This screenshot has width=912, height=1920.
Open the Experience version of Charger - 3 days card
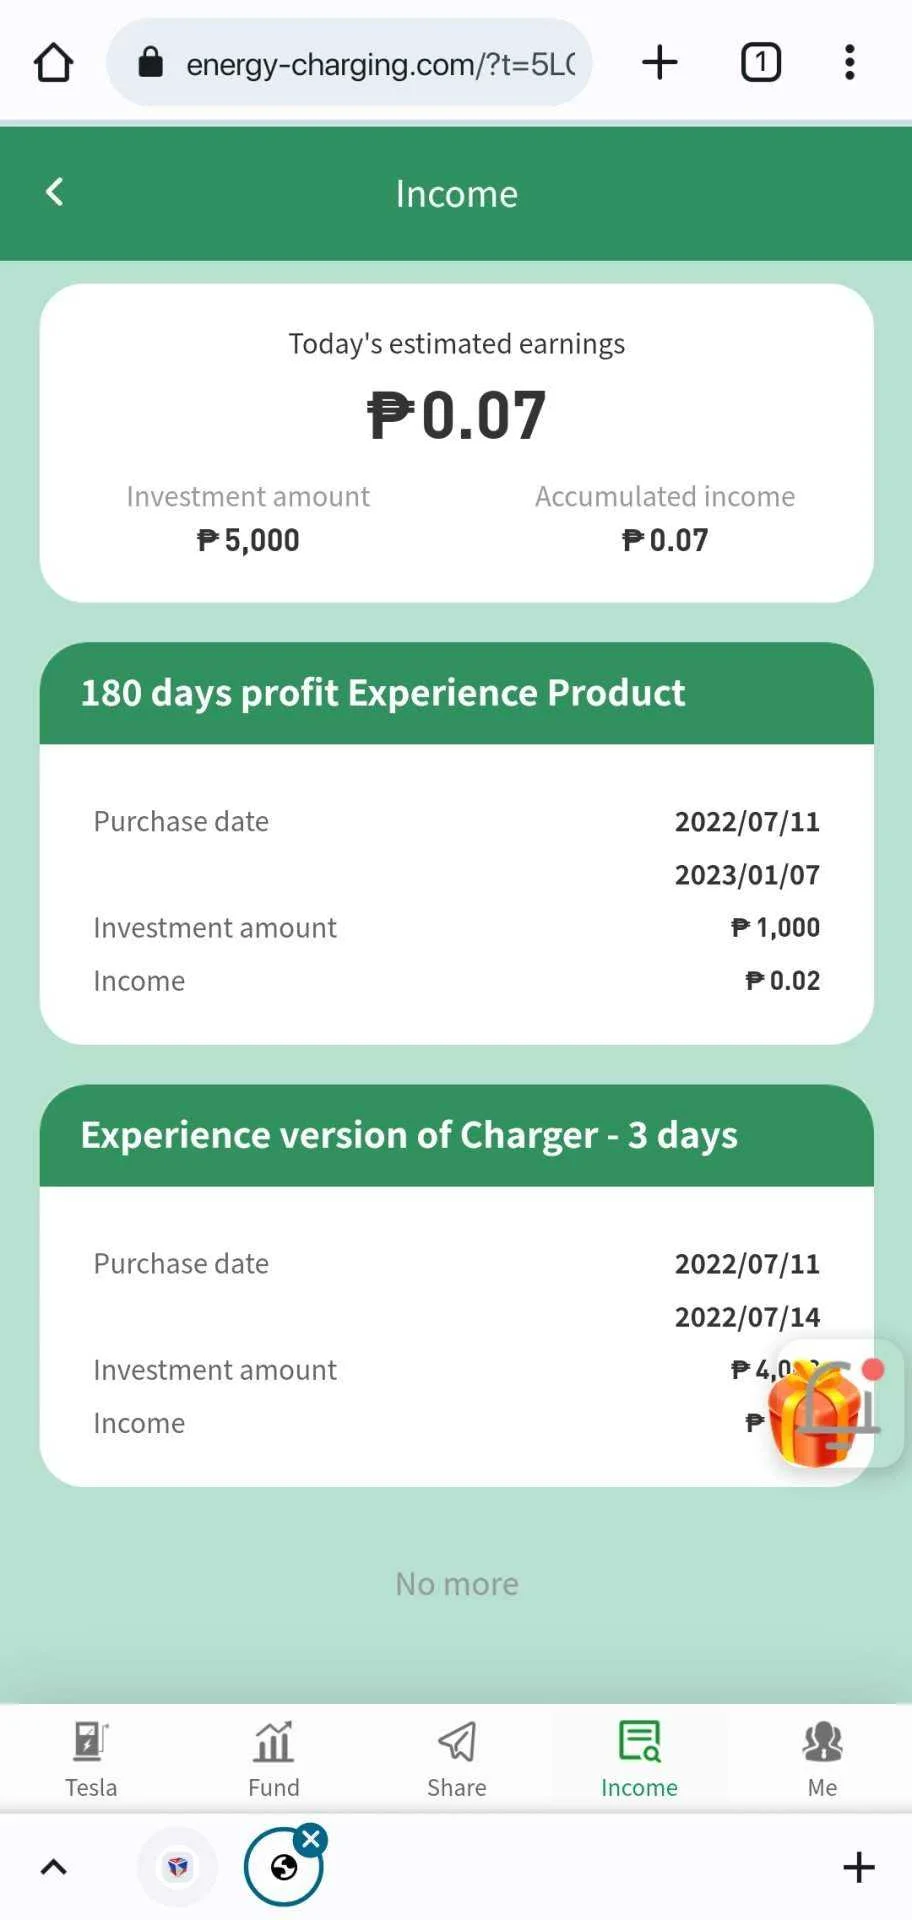point(456,1285)
